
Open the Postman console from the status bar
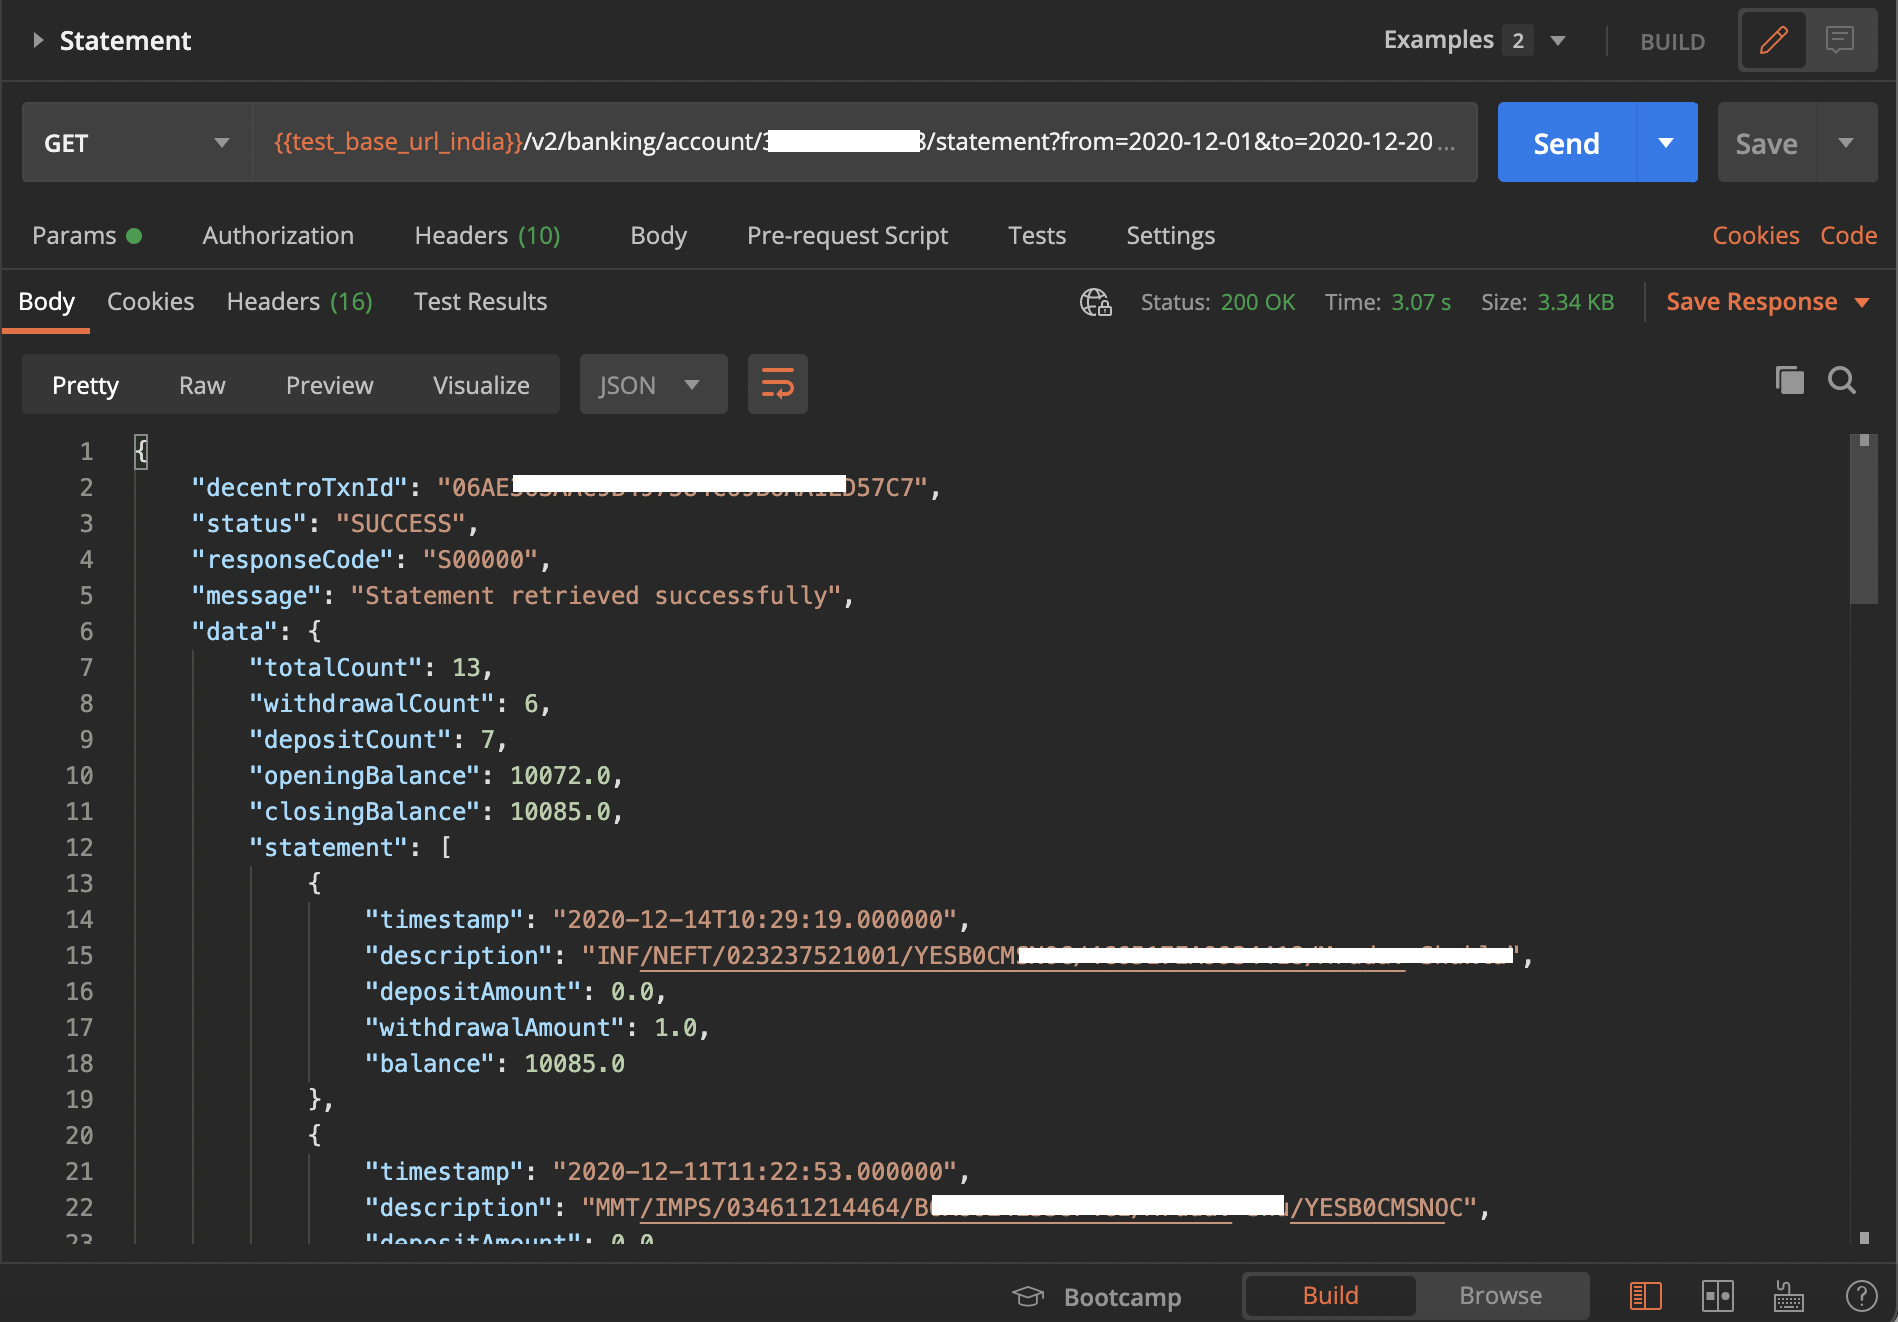tap(1646, 1295)
